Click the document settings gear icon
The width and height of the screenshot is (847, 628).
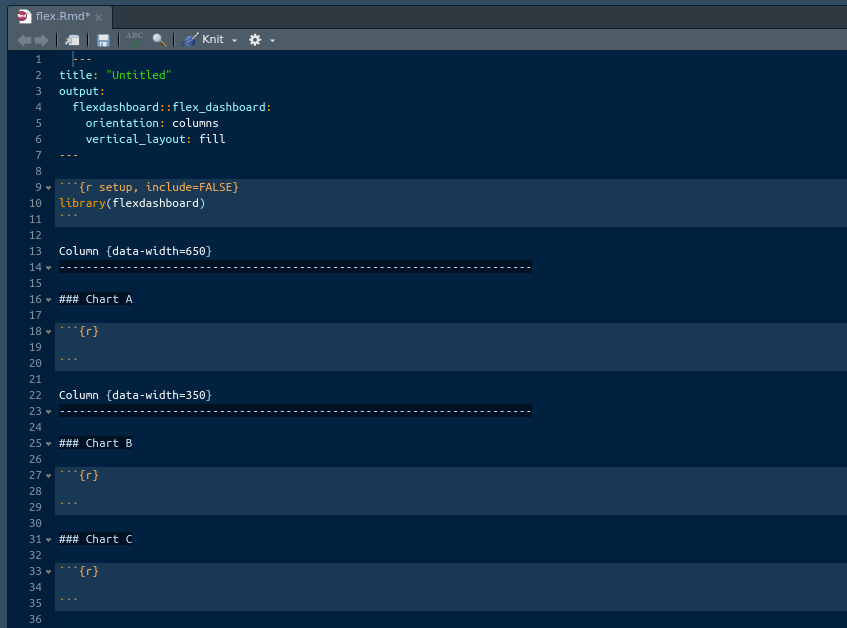tap(255, 40)
